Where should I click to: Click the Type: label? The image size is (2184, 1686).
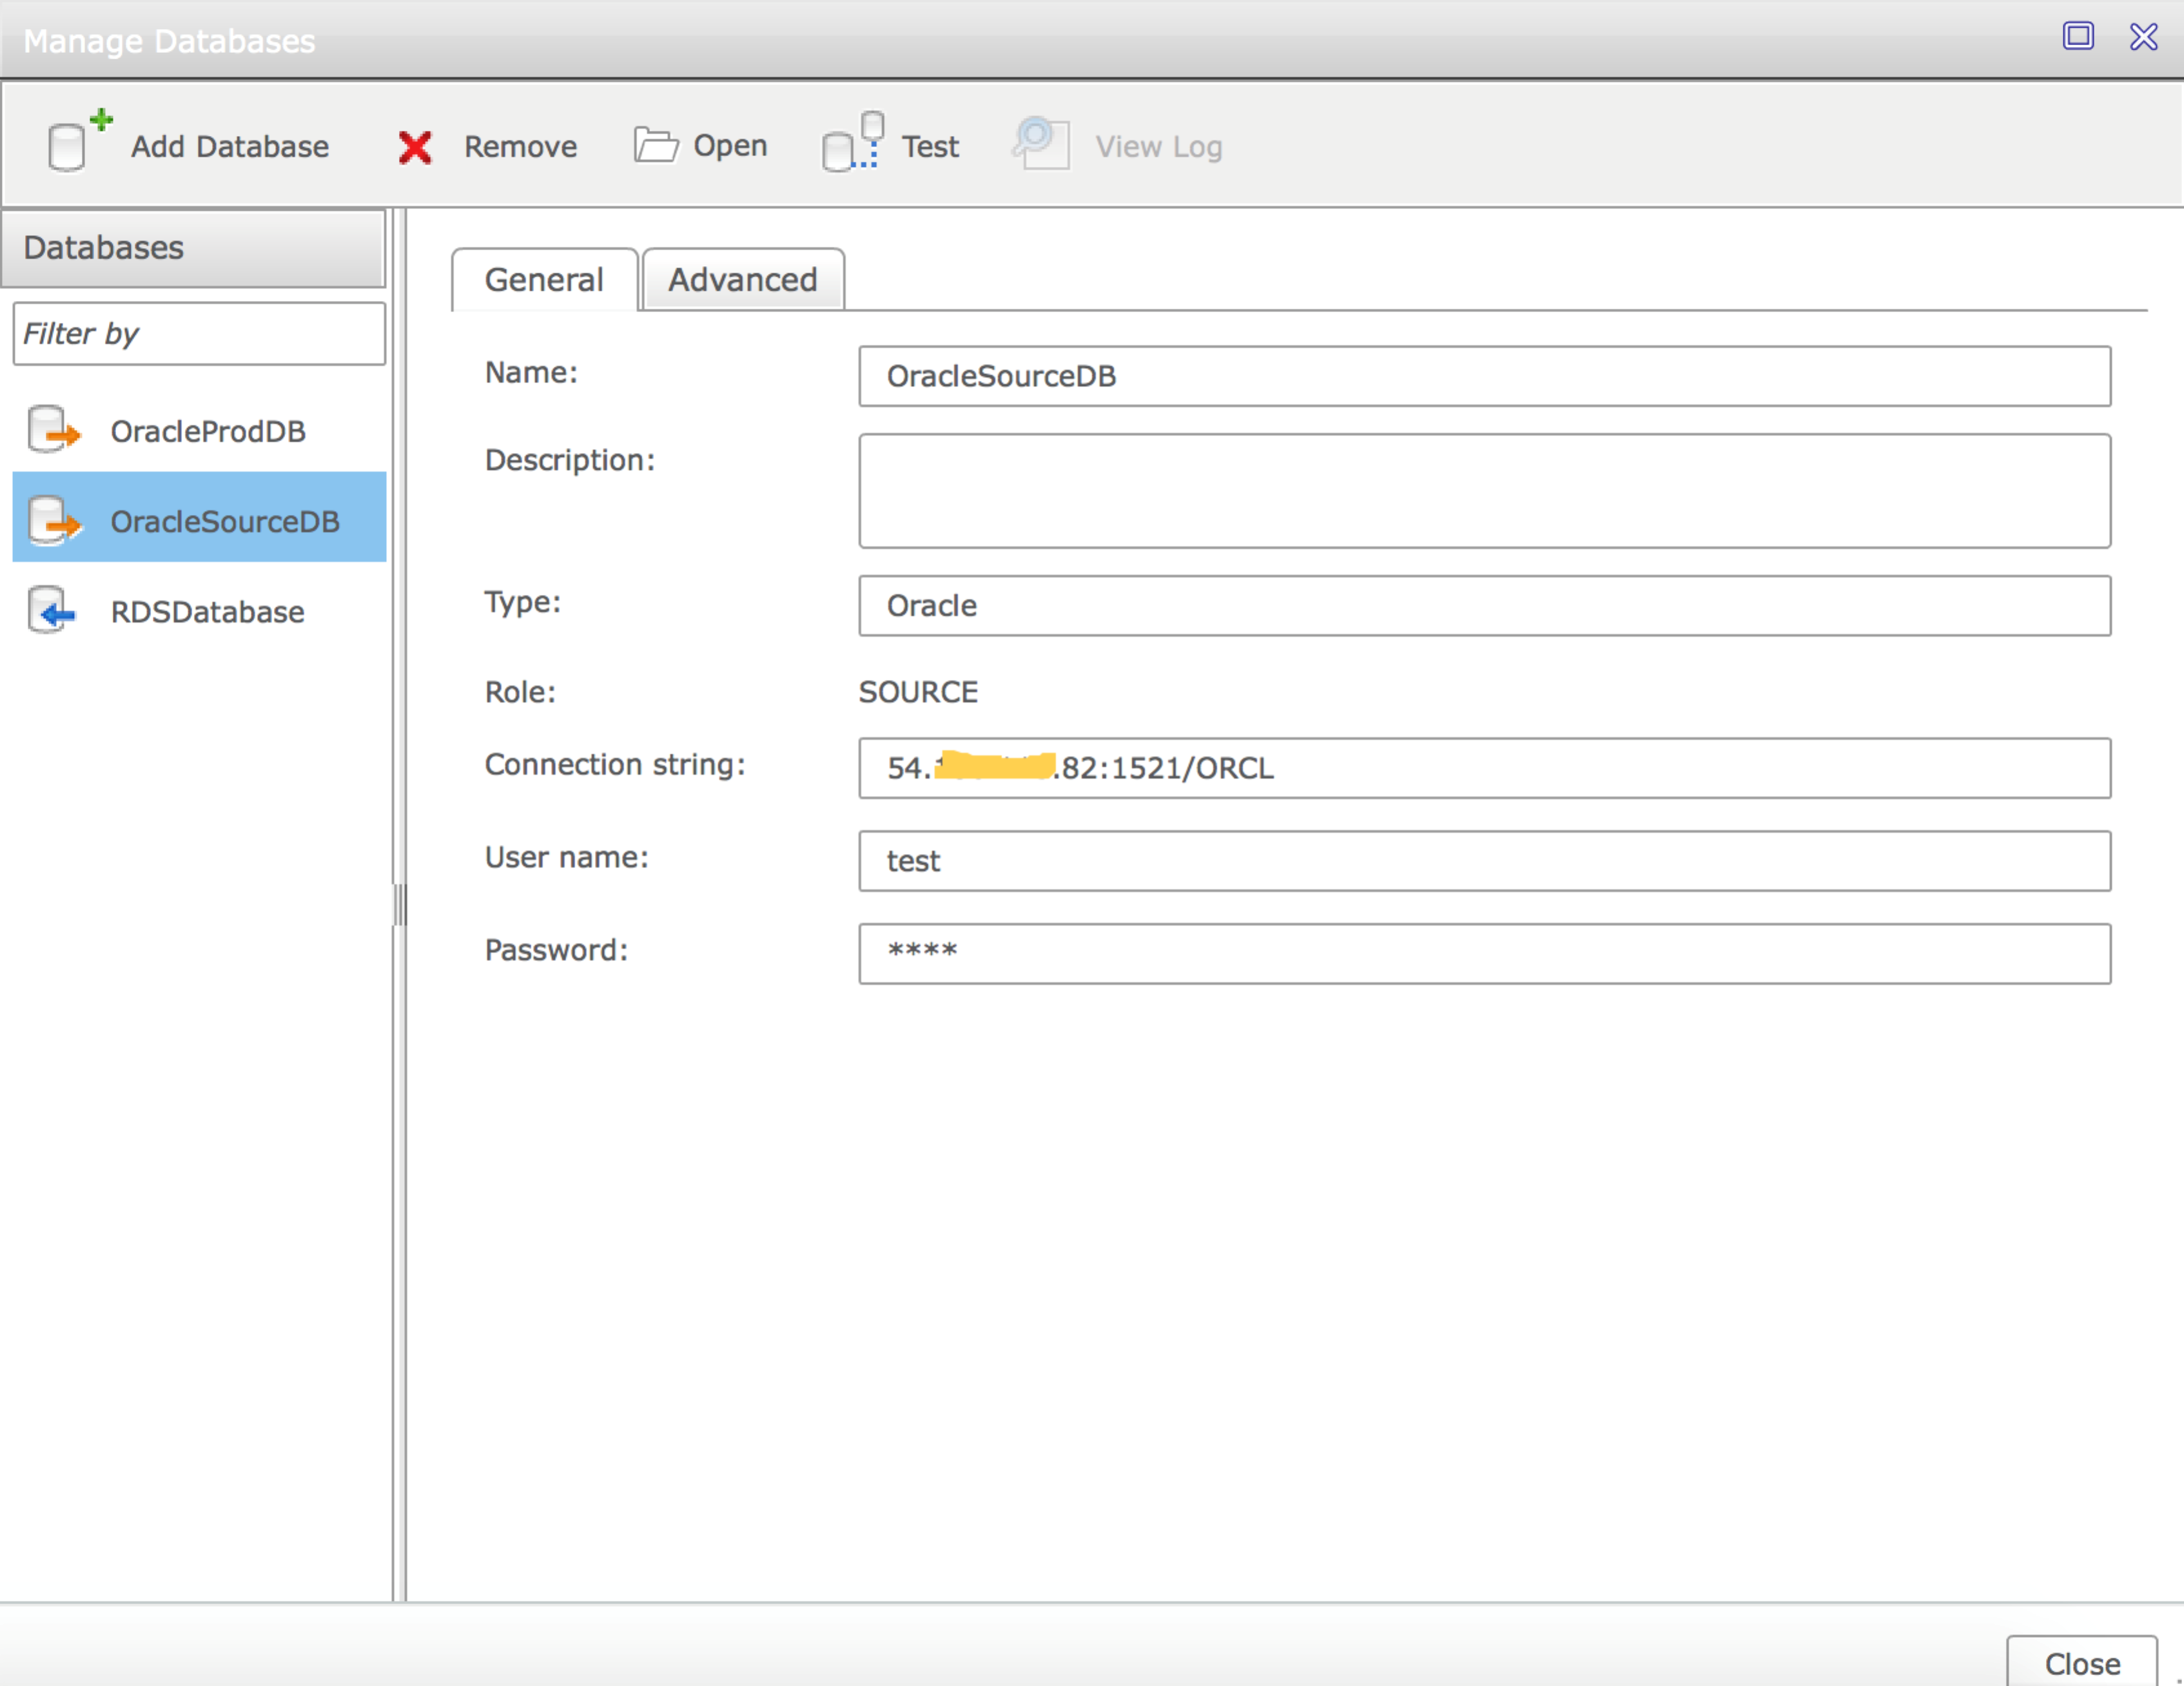point(523,602)
